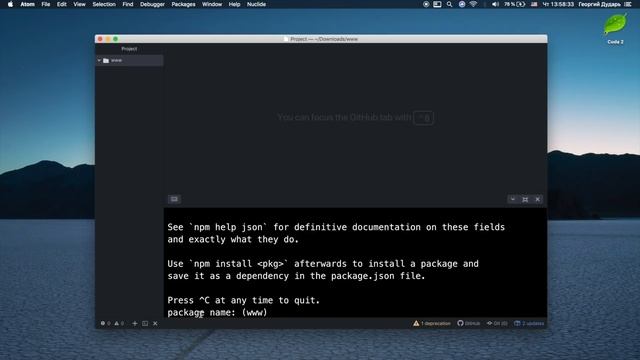View the 2 updates available
Image resolution: width=640 pixels, height=360 pixels.
(x=529, y=323)
